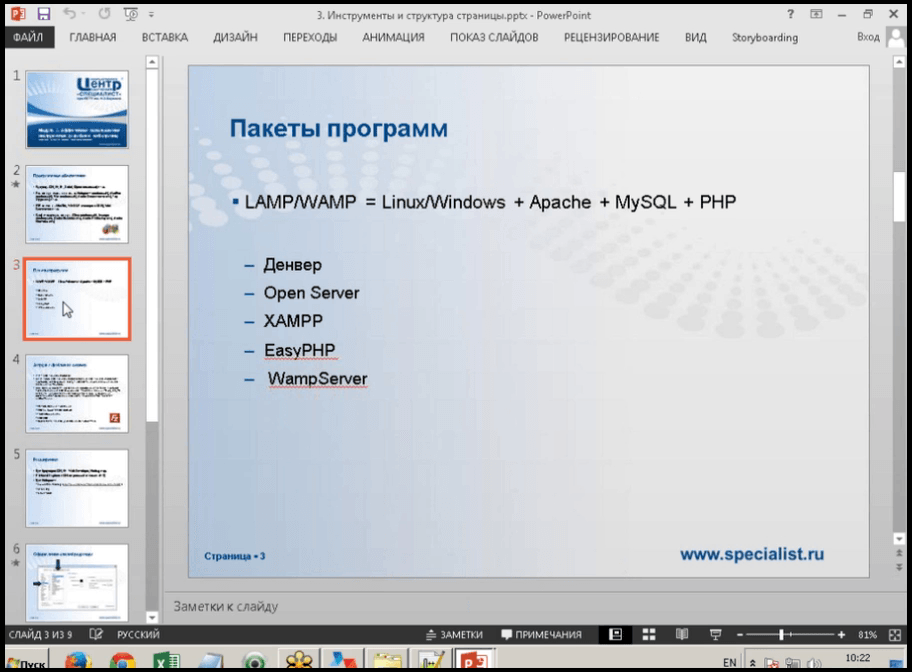912x672 pixels.
Task: Click the zoom in plus button
Action: tap(841, 635)
